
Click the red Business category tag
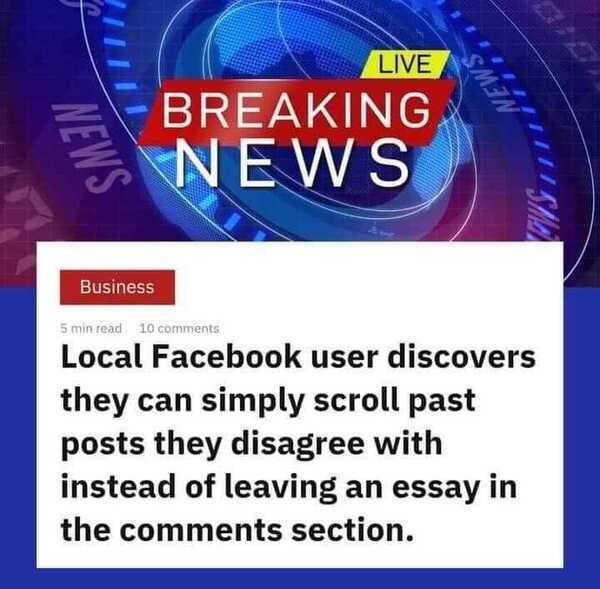[x=117, y=287]
